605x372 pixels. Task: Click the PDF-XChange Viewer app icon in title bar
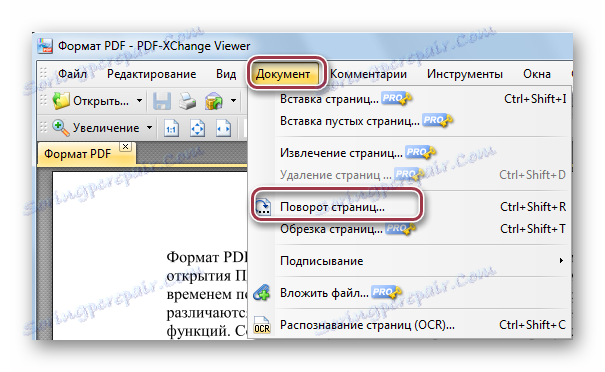click(45, 46)
